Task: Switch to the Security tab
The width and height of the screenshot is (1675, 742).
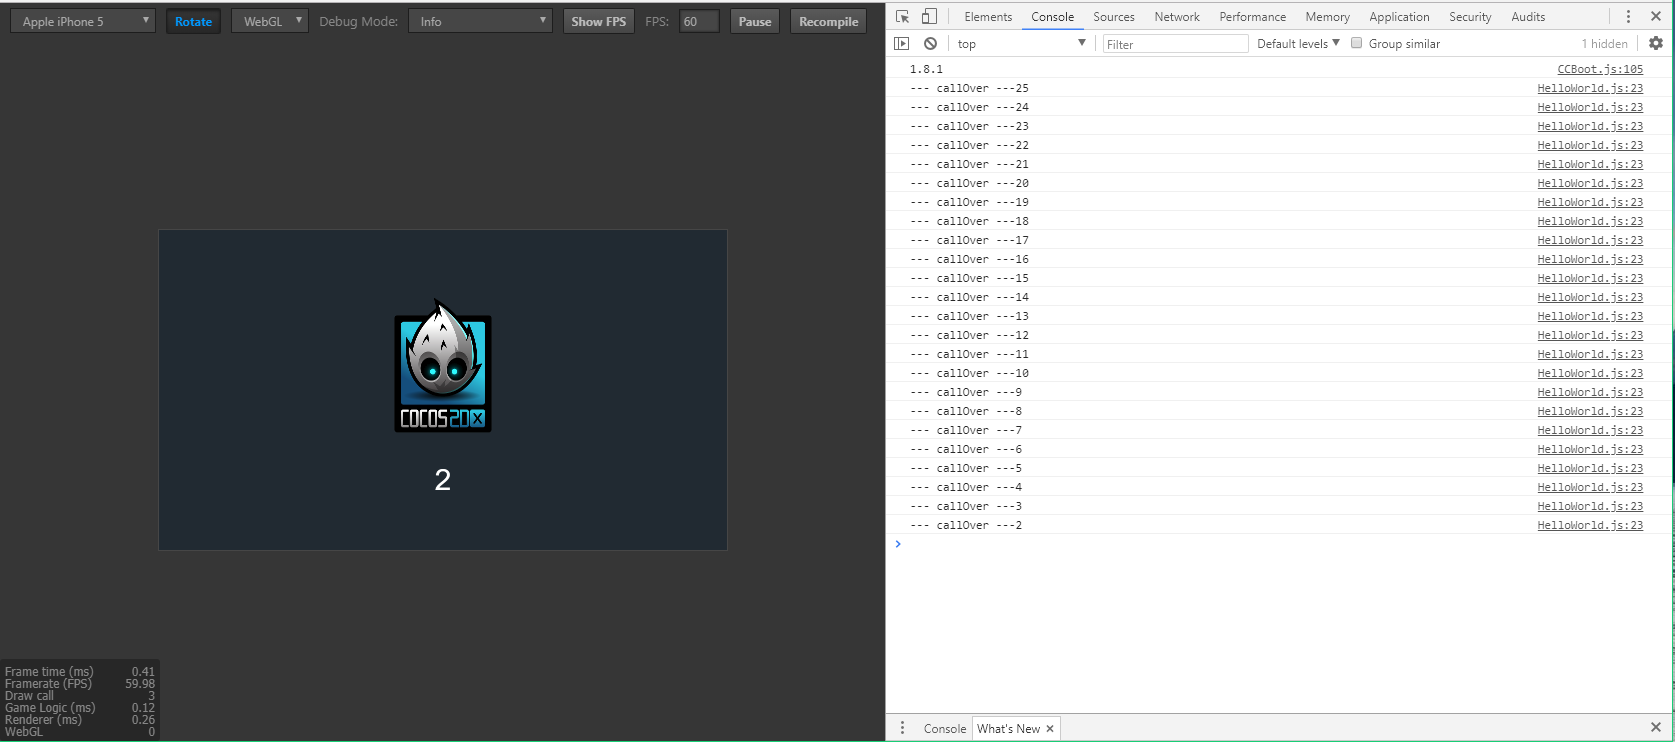Action: [1470, 17]
